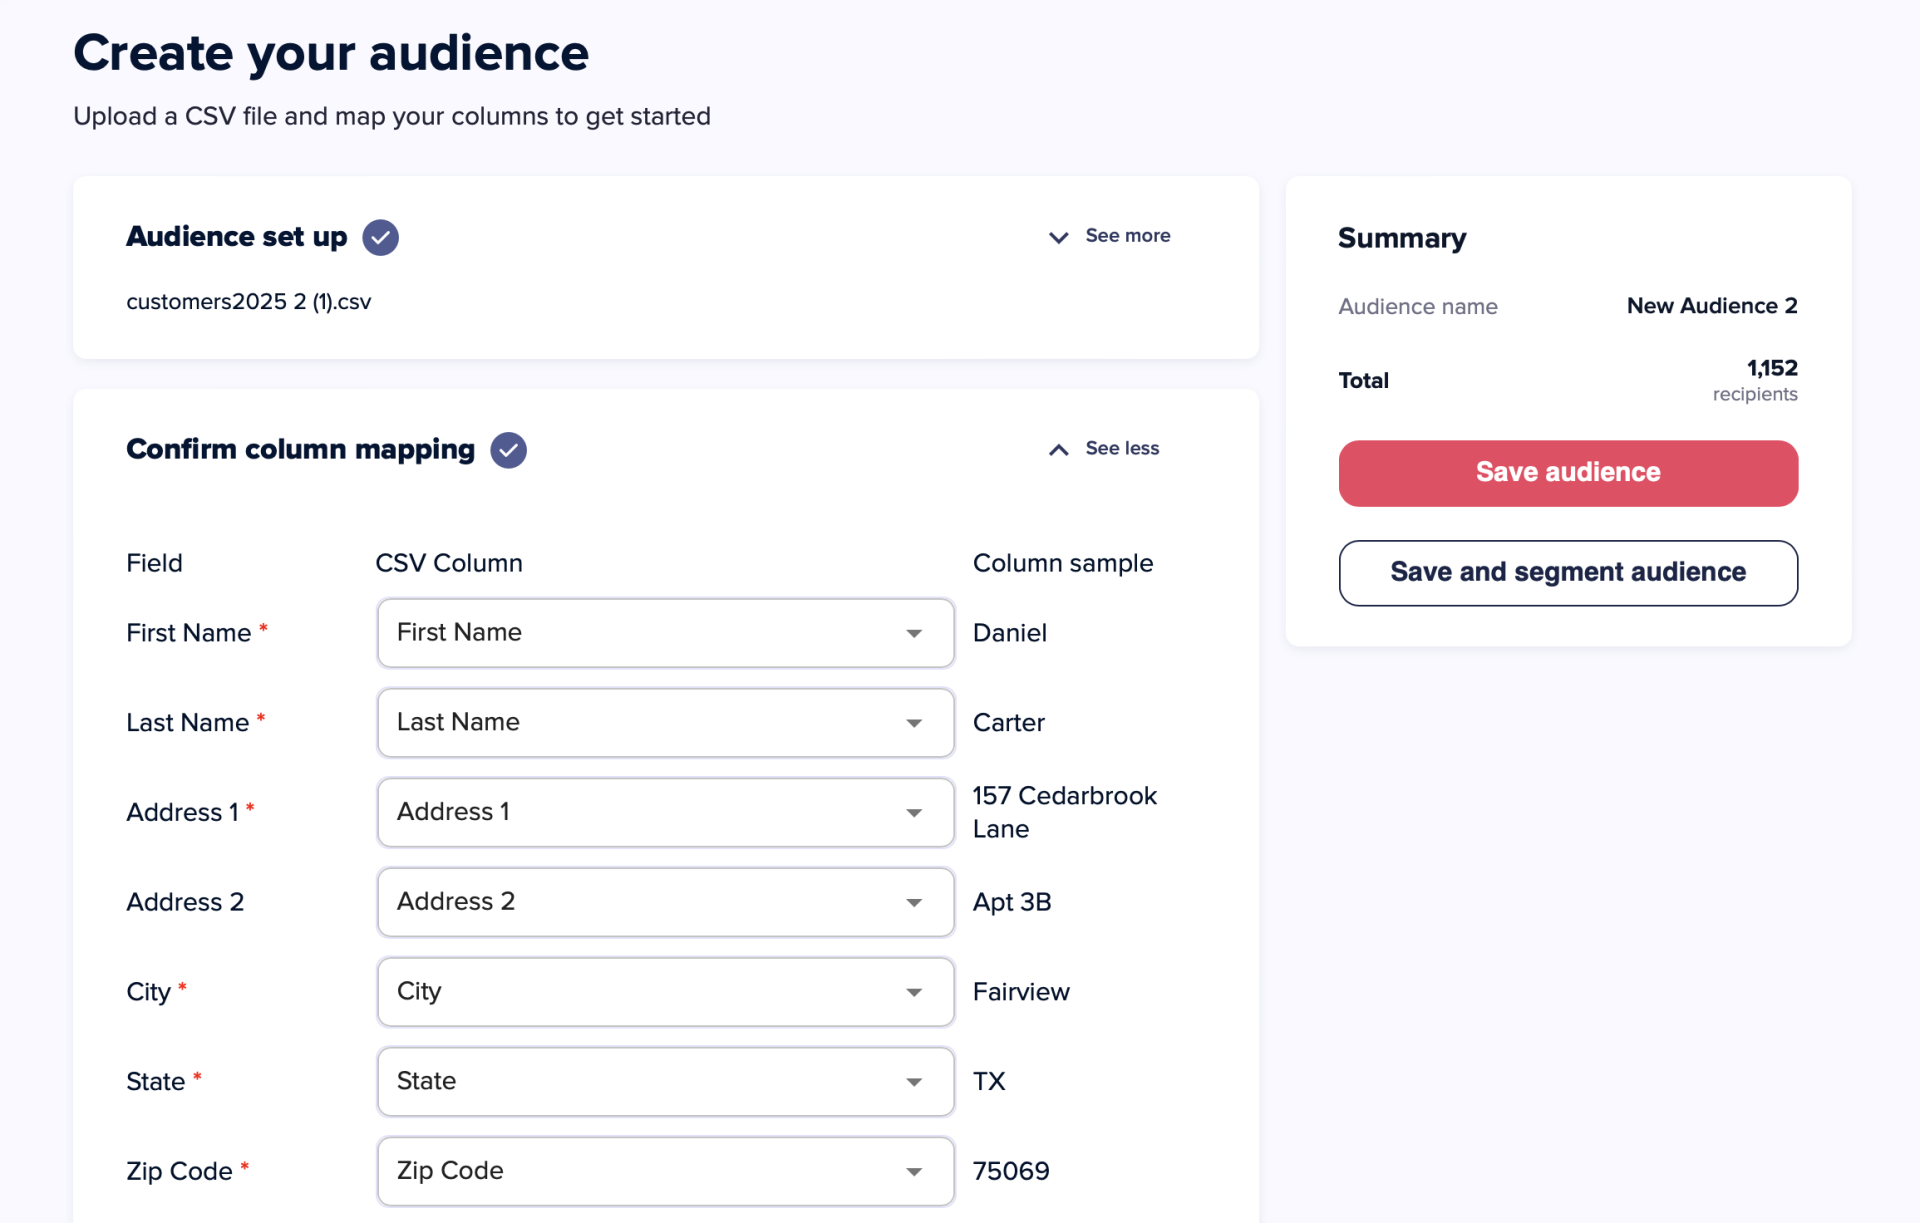Click the Audience set up checkmark icon
The height and width of the screenshot is (1223, 1920).
pos(380,237)
